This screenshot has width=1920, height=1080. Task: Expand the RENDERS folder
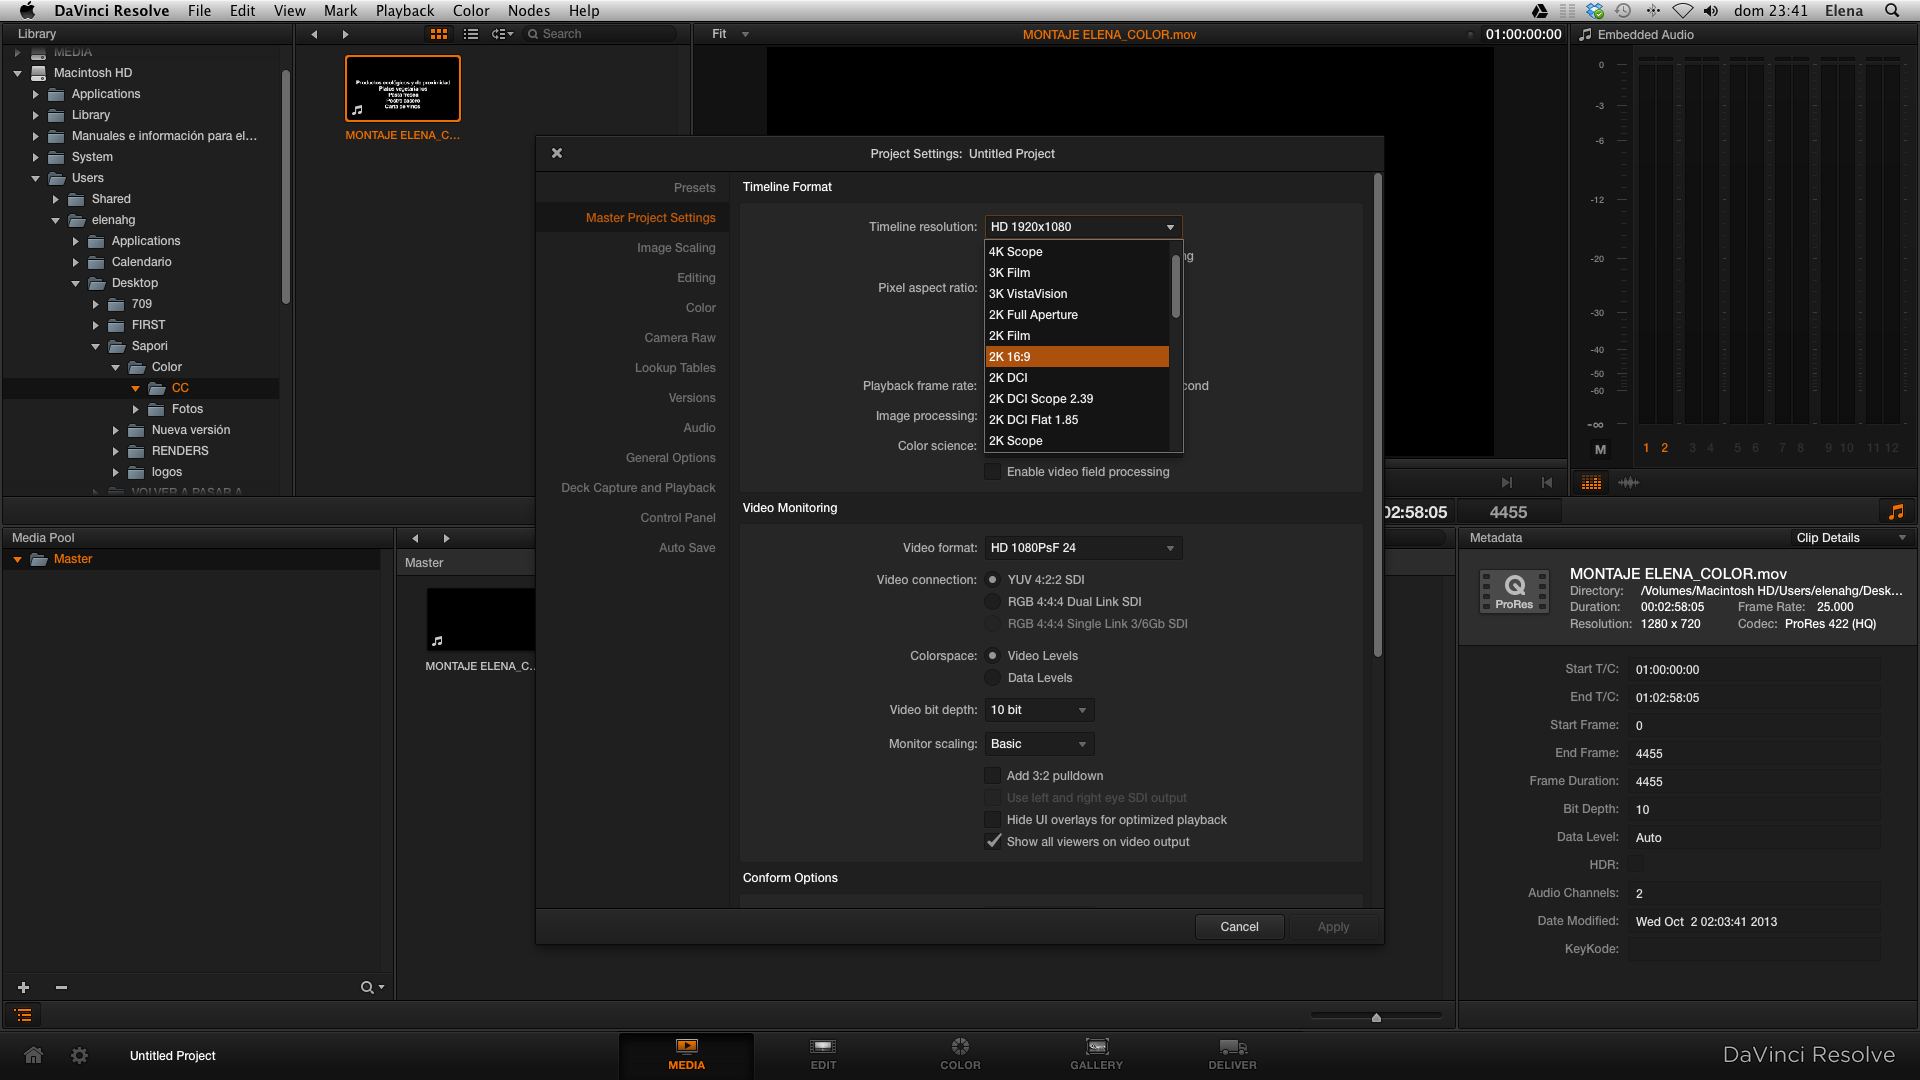click(x=116, y=451)
